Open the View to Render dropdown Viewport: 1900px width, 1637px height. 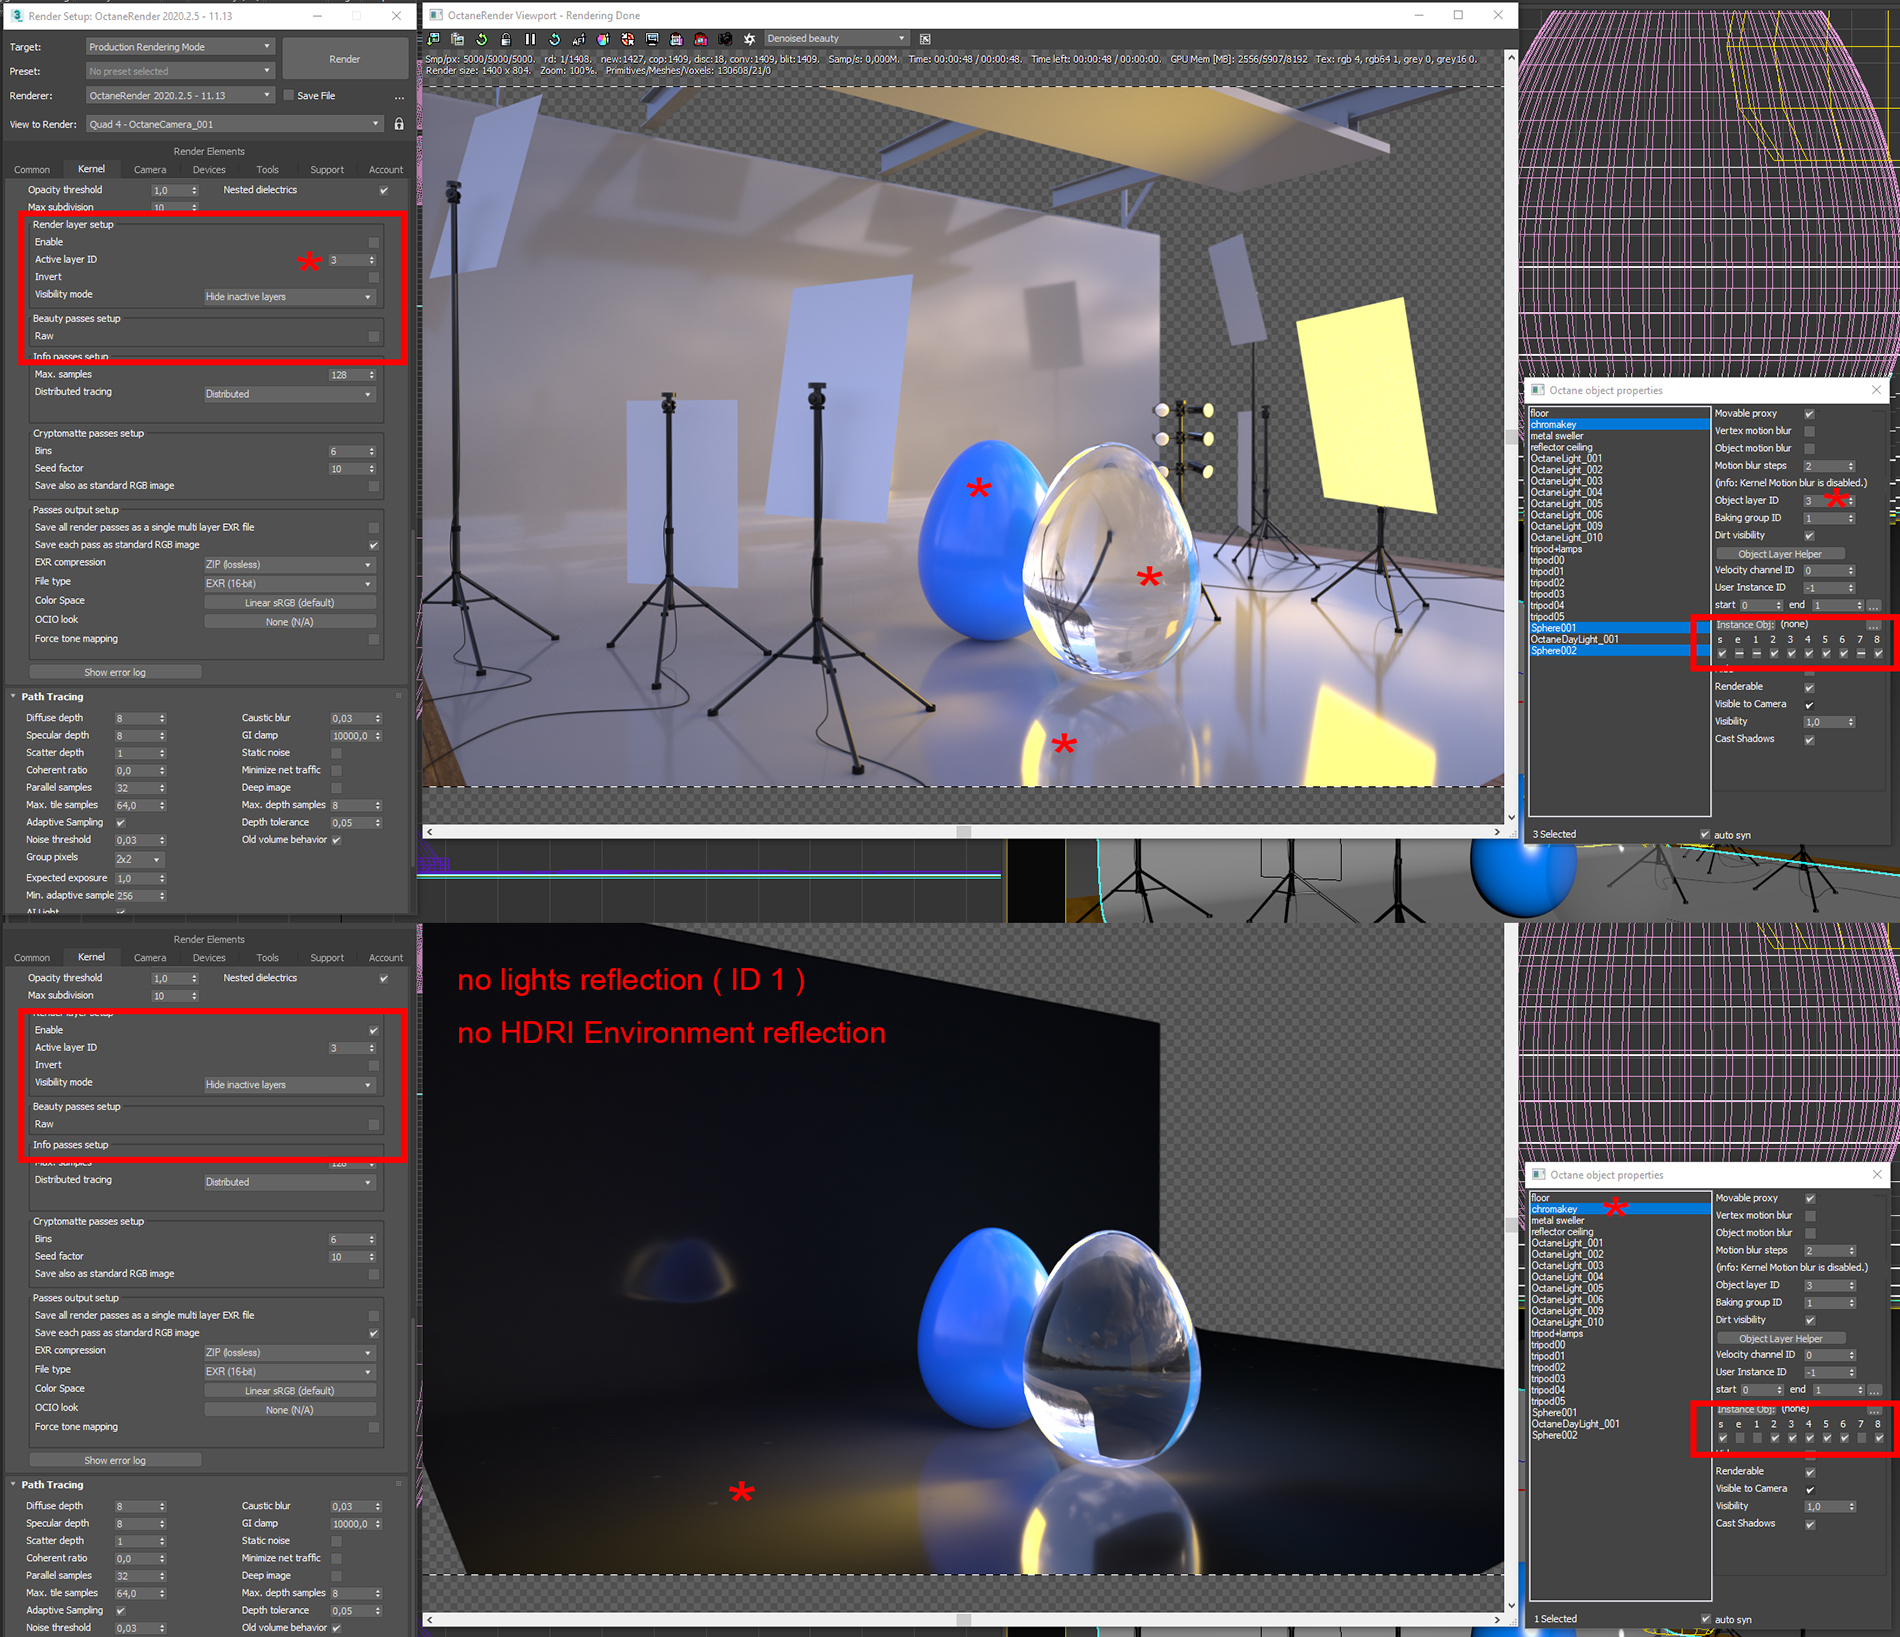(x=234, y=124)
